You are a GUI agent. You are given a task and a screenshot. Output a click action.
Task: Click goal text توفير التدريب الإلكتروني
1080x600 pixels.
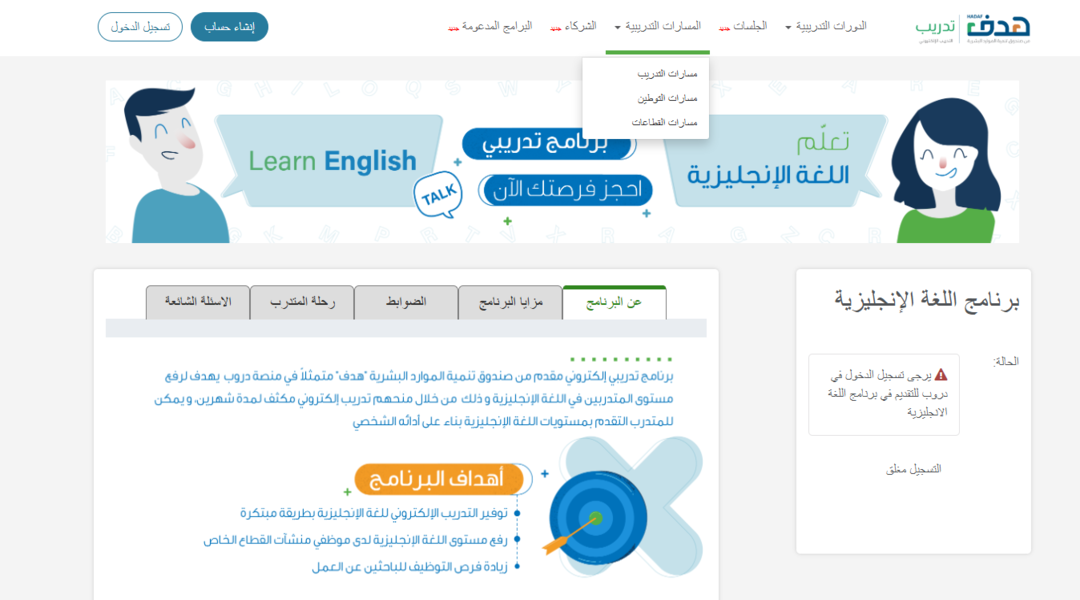tap(373, 513)
